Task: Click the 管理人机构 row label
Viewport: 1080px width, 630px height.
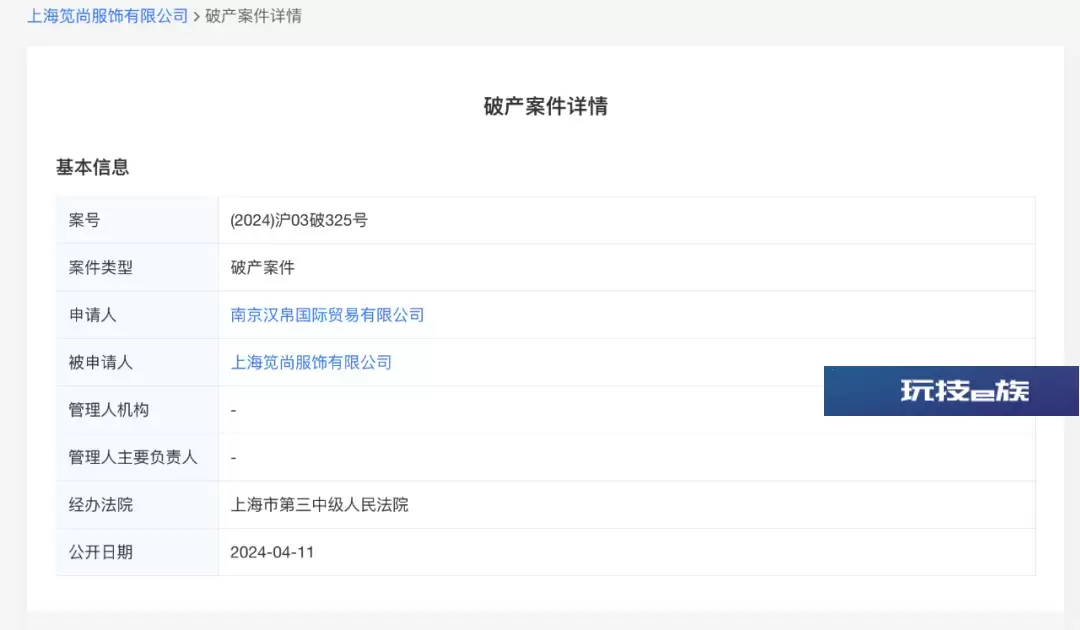Action: pyautogui.click(x=108, y=410)
